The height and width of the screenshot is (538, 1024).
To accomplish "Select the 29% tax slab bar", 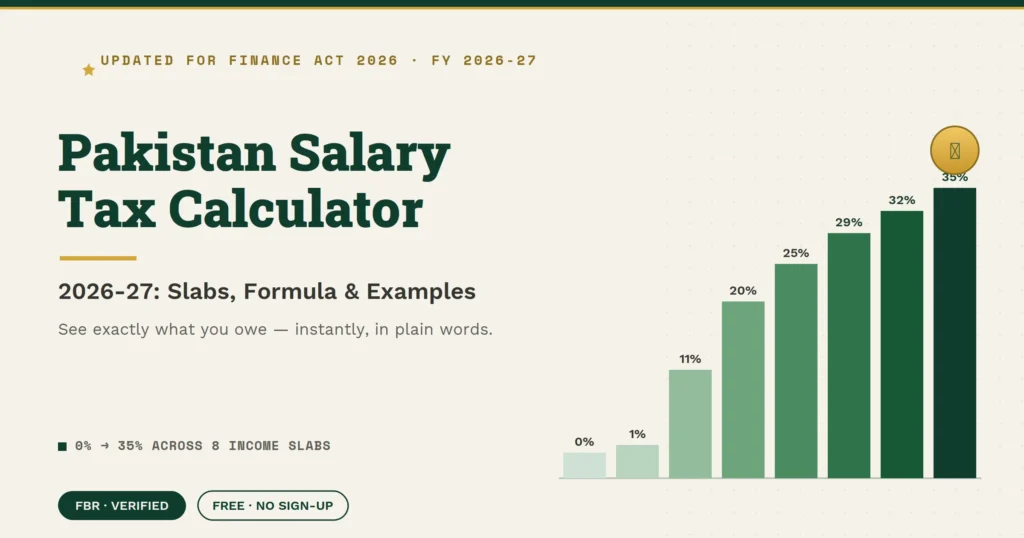I will [849, 355].
